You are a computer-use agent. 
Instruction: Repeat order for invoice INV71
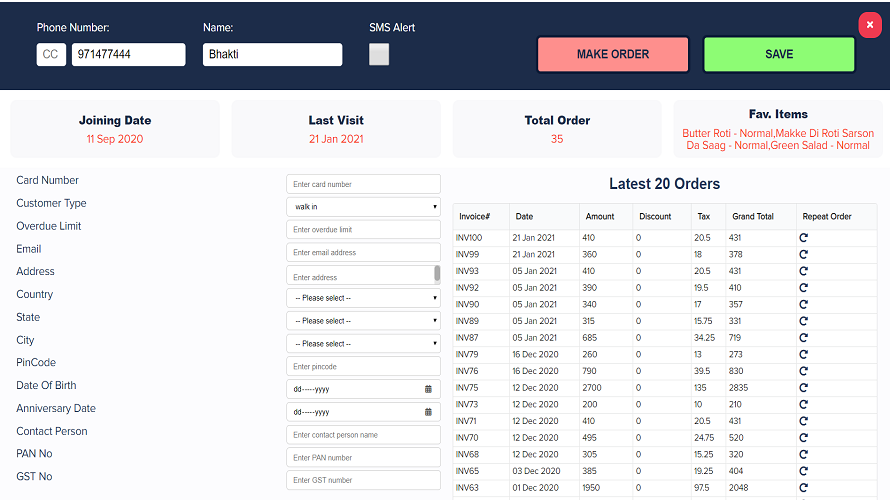tap(803, 421)
